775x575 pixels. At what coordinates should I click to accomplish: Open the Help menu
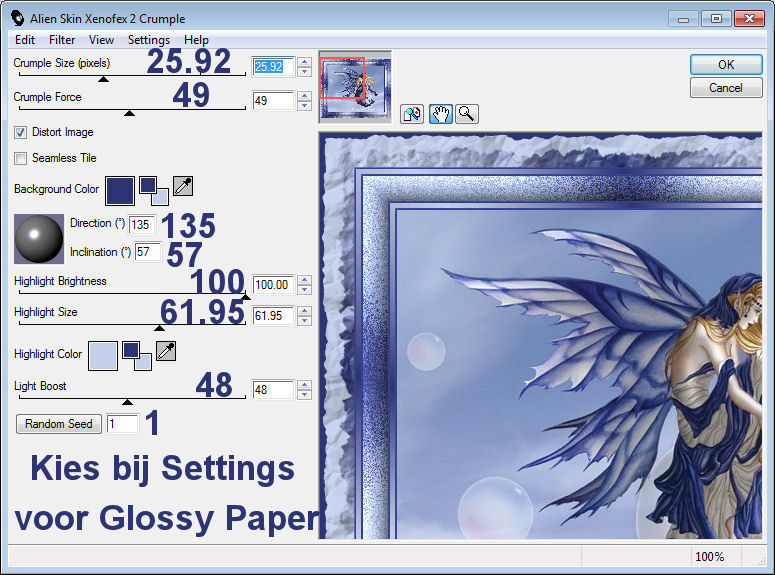click(196, 40)
